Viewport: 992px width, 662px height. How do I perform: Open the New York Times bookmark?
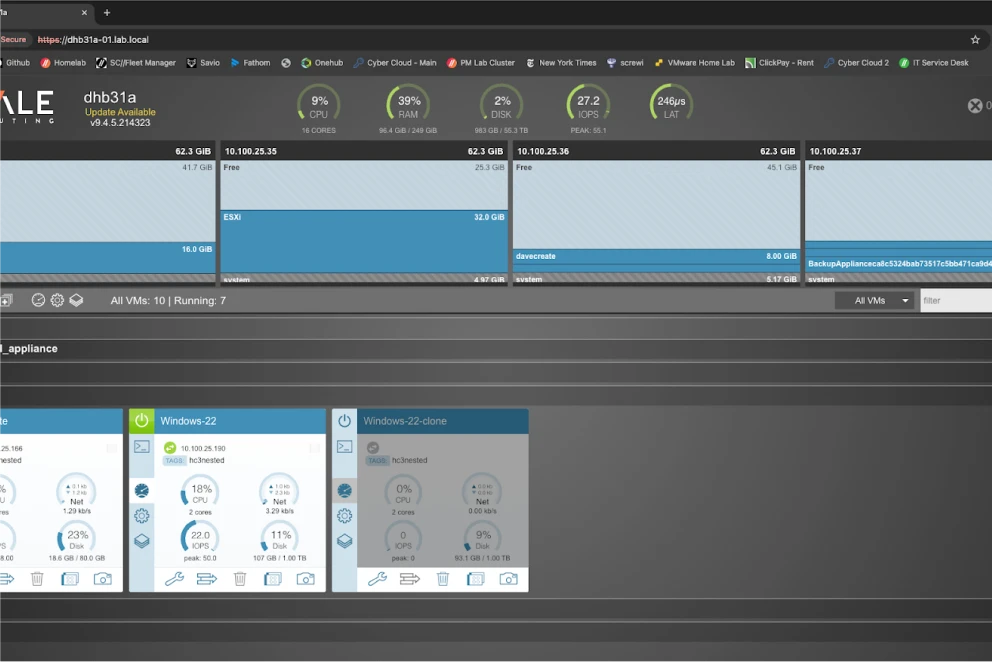pos(561,63)
